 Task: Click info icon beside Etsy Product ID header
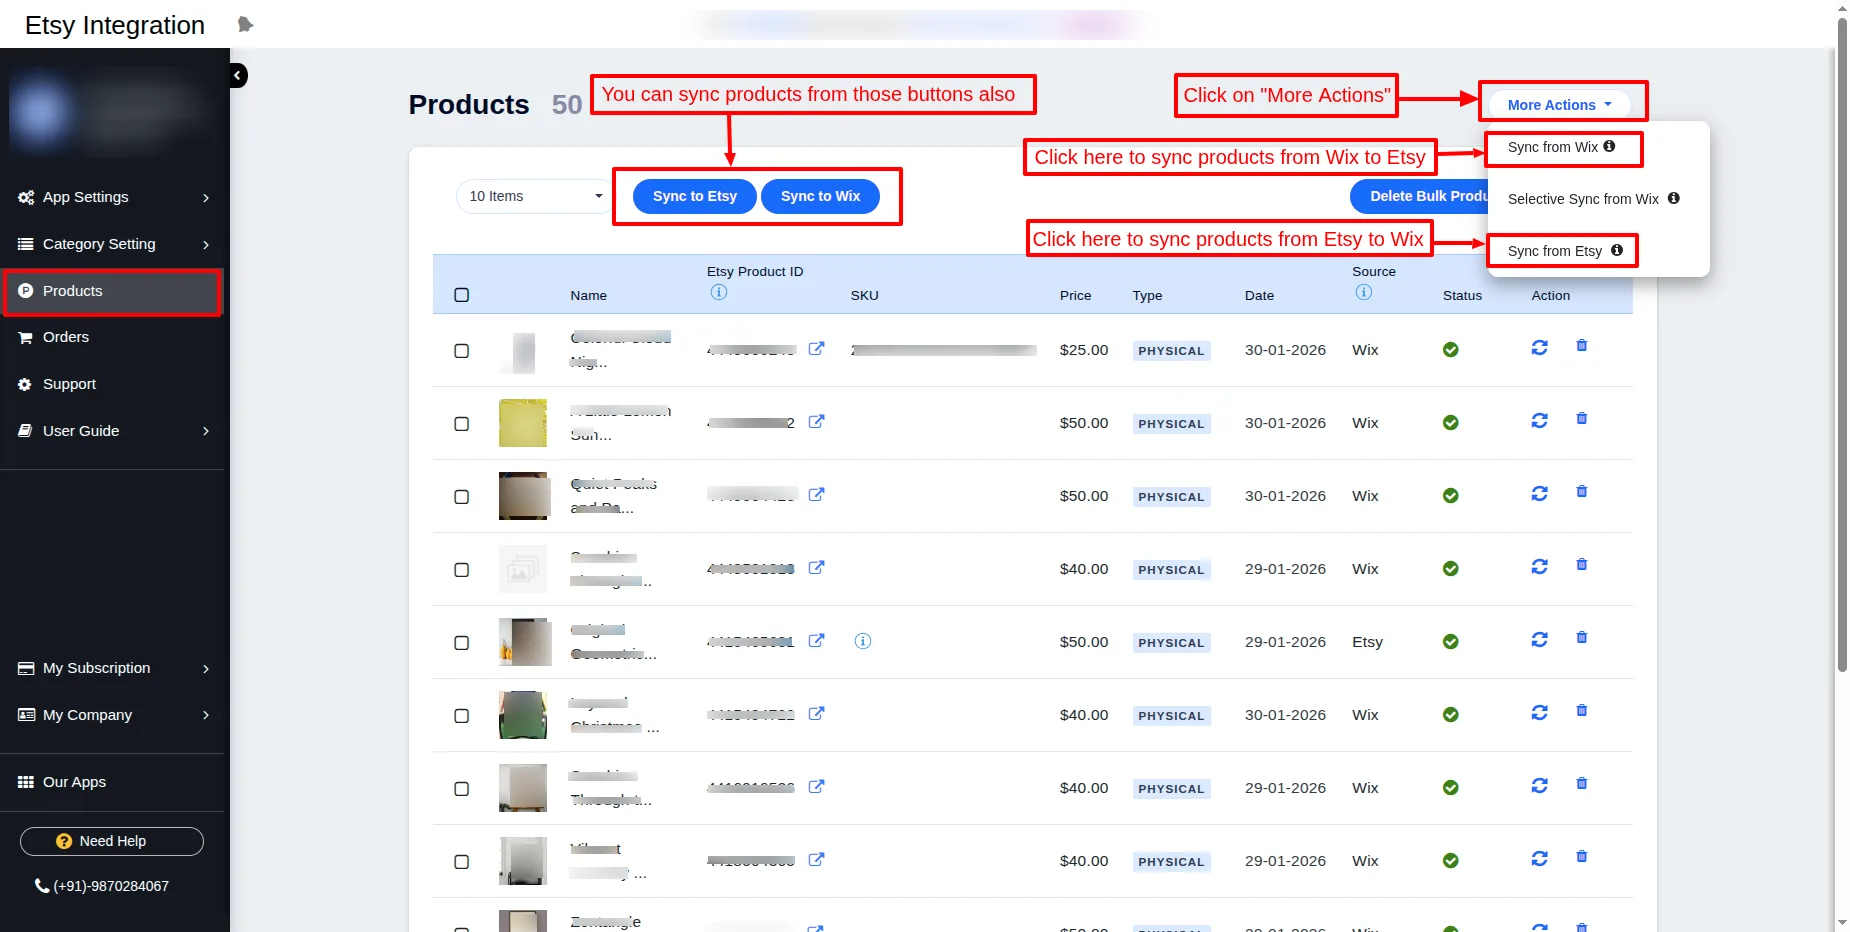pos(718,292)
